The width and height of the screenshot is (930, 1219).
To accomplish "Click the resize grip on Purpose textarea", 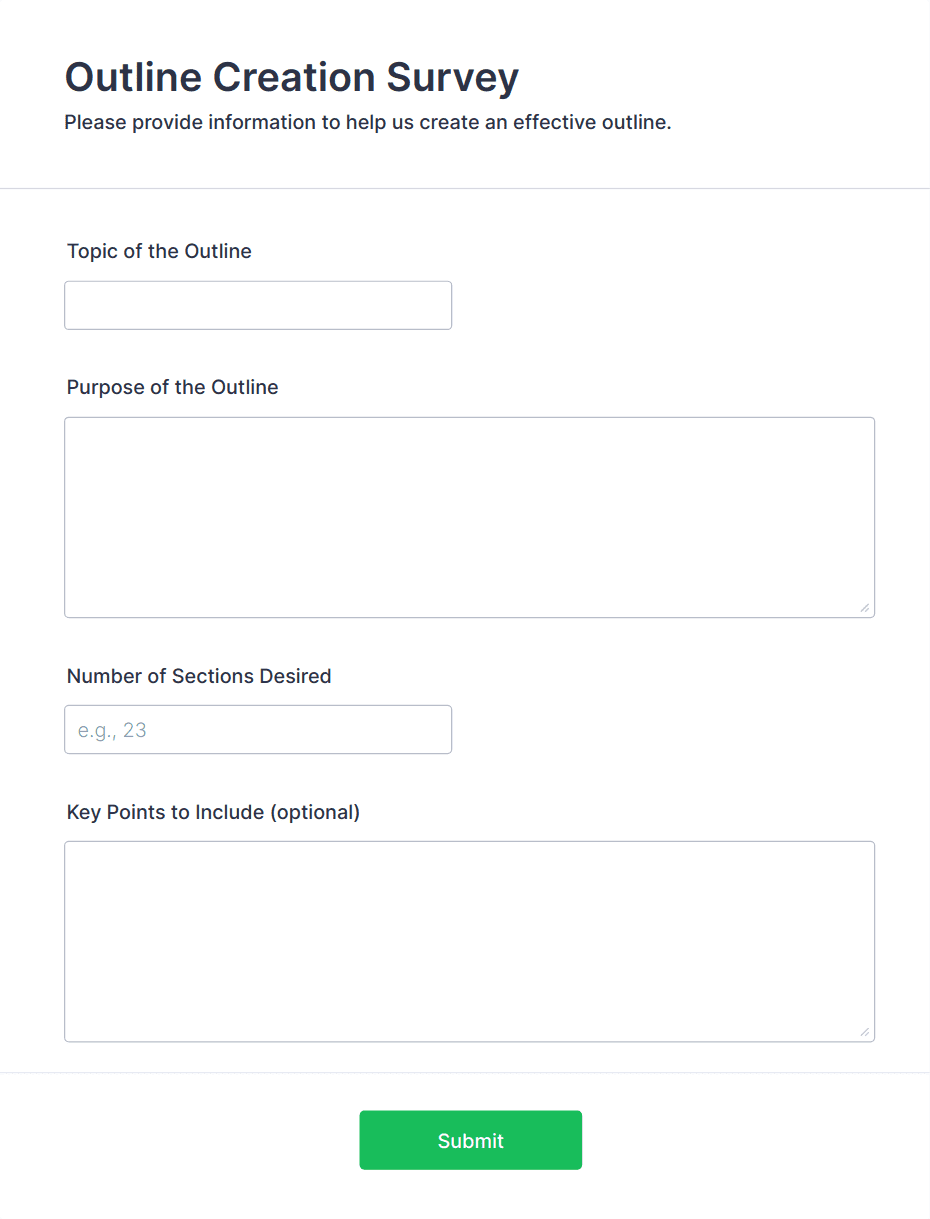I will tap(864, 606).
